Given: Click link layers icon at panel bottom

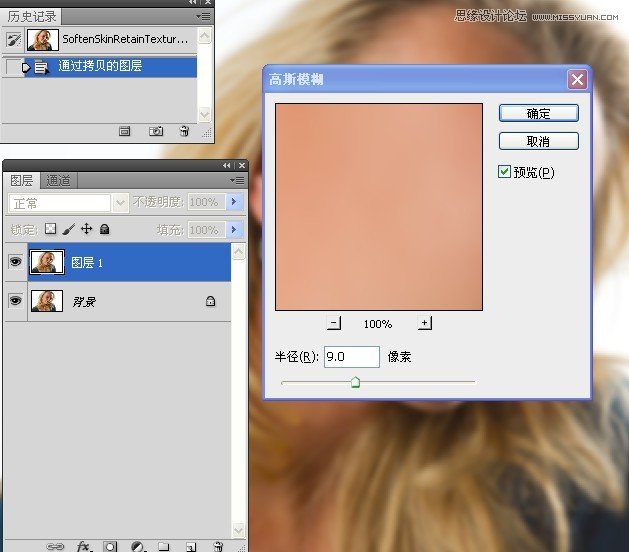Looking at the screenshot, I should point(55,546).
